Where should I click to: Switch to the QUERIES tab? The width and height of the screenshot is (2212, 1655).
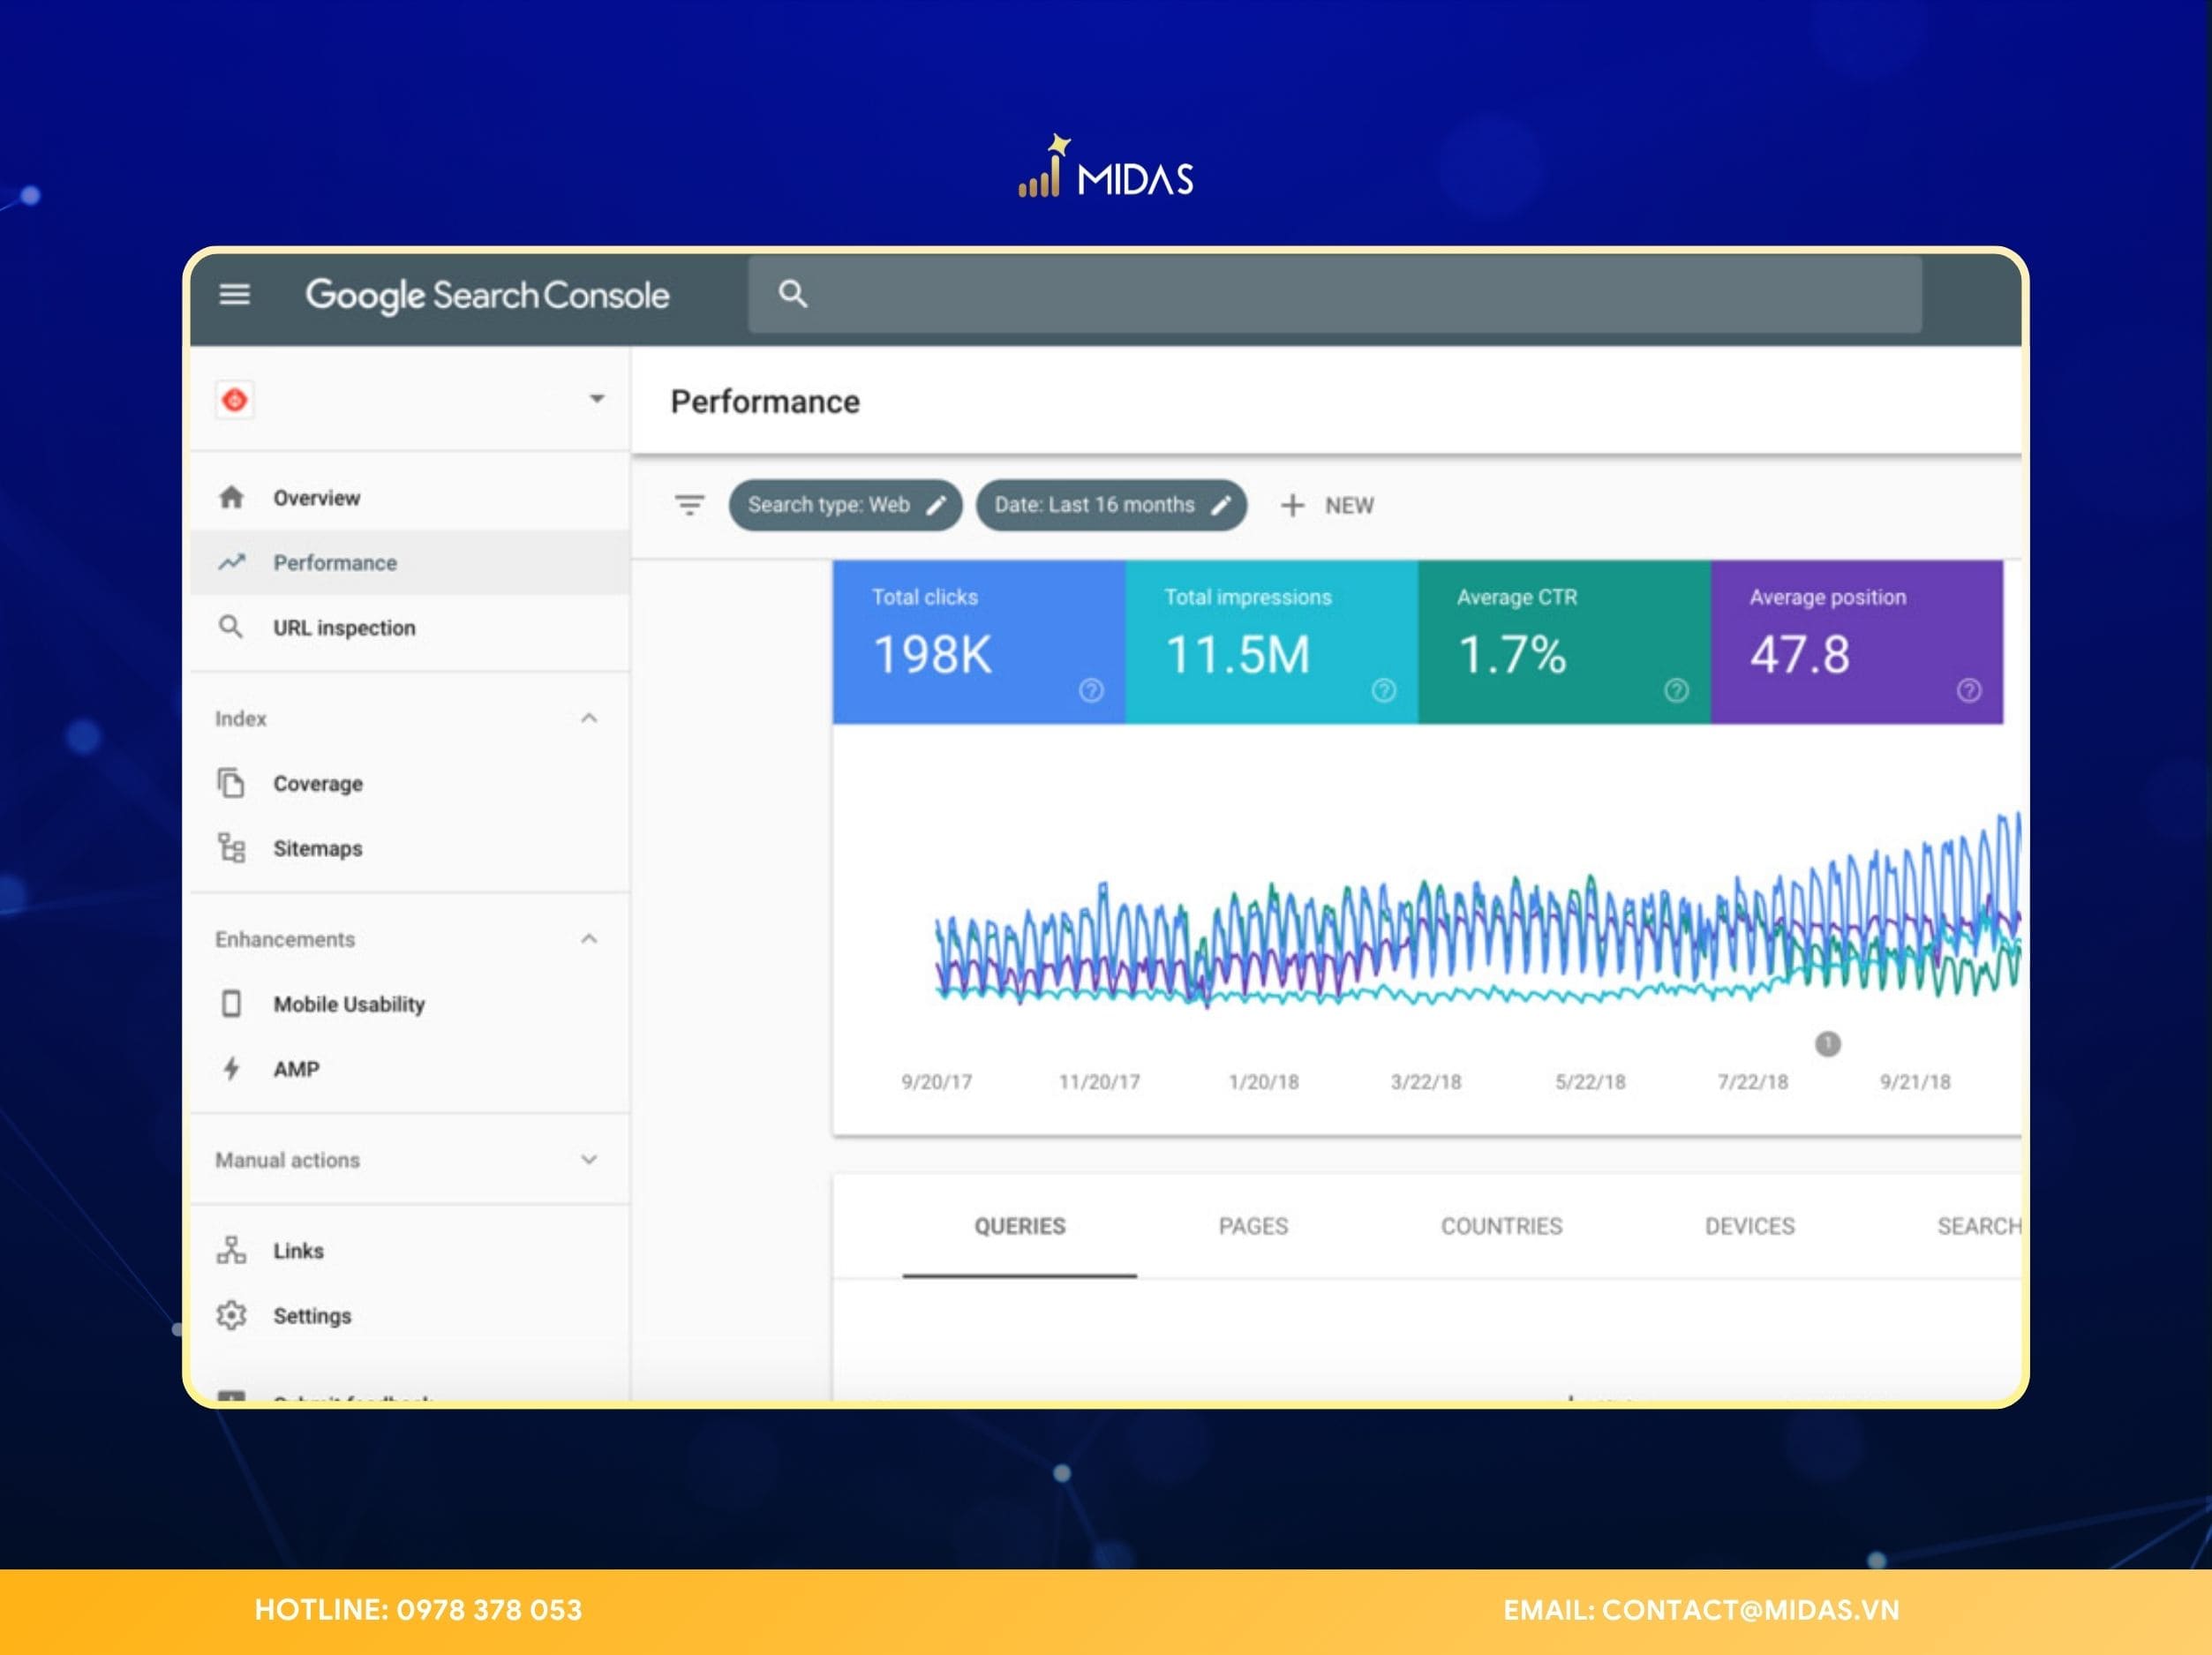pos(1020,1226)
